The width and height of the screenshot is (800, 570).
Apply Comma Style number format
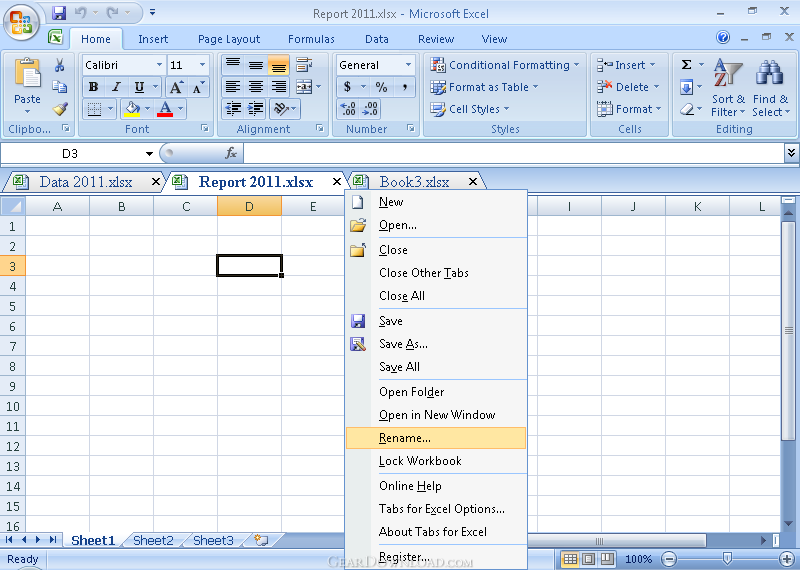[404, 87]
